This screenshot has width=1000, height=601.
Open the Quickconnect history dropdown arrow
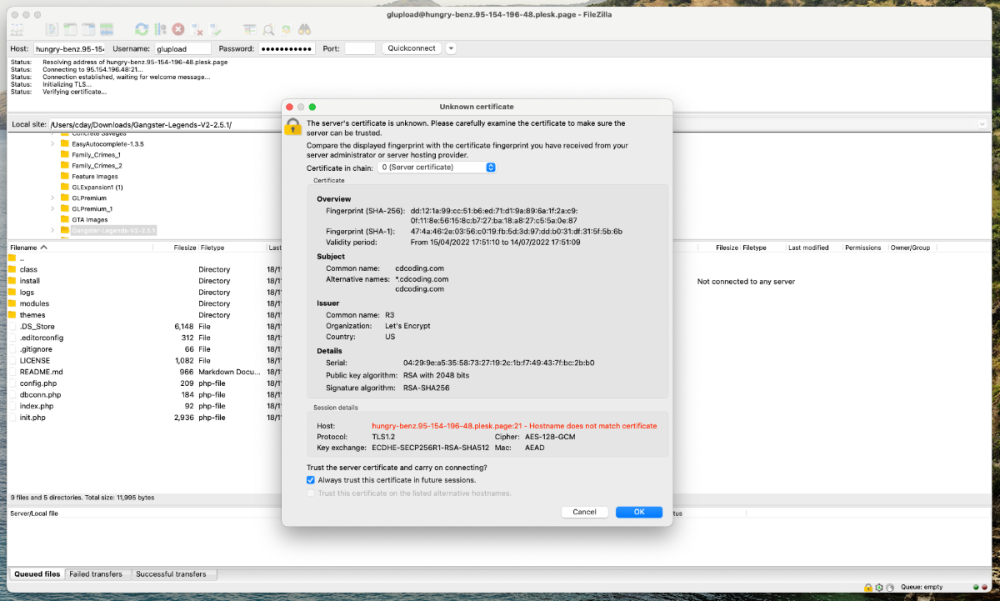point(451,48)
